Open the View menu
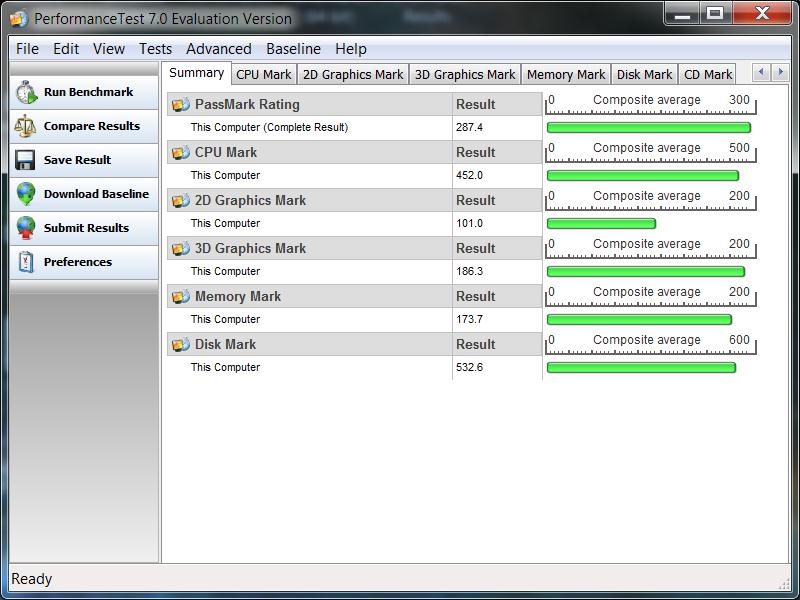Screen dimensions: 800x600 [x=109, y=49]
